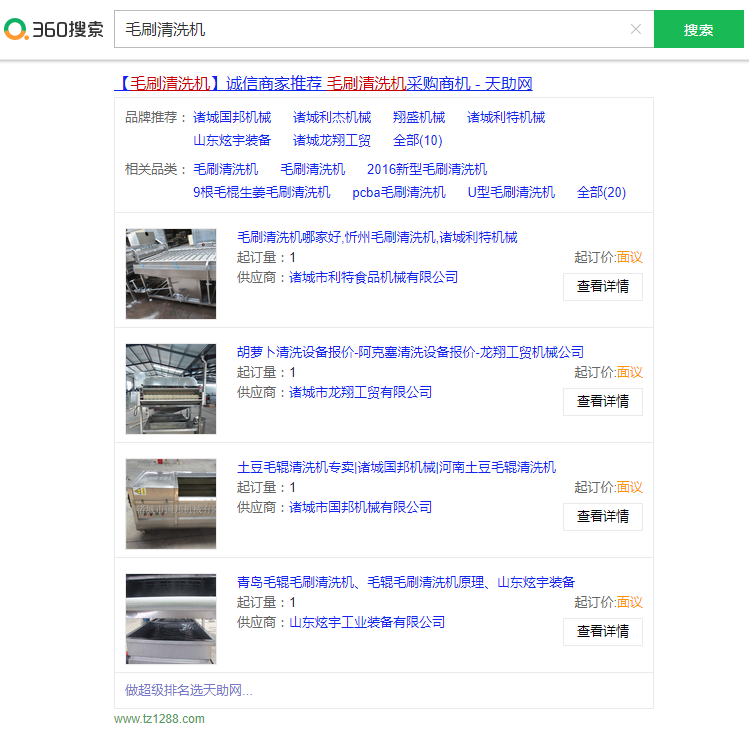Screen dimensions: 750x740
Task: Open the 利特食品机械 product thumbnail
Action: [171, 273]
